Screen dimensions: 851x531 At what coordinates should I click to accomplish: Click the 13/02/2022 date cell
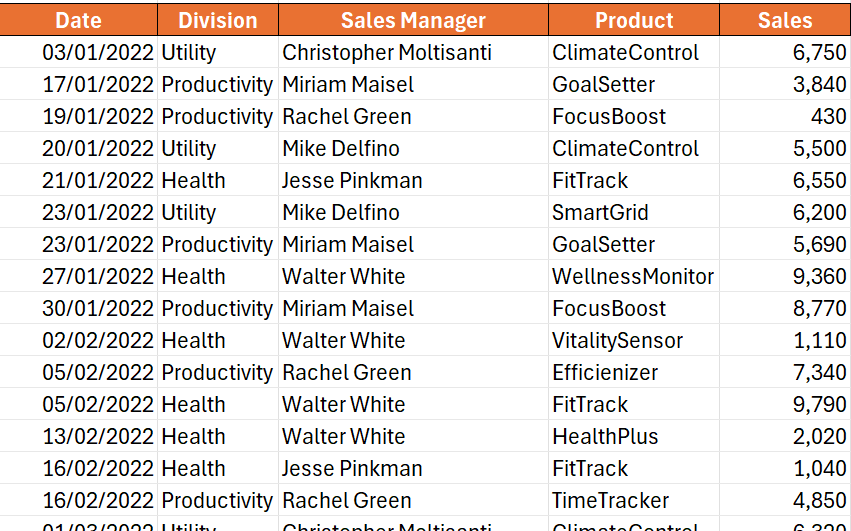pyautogui.click(x=98, y=437)
